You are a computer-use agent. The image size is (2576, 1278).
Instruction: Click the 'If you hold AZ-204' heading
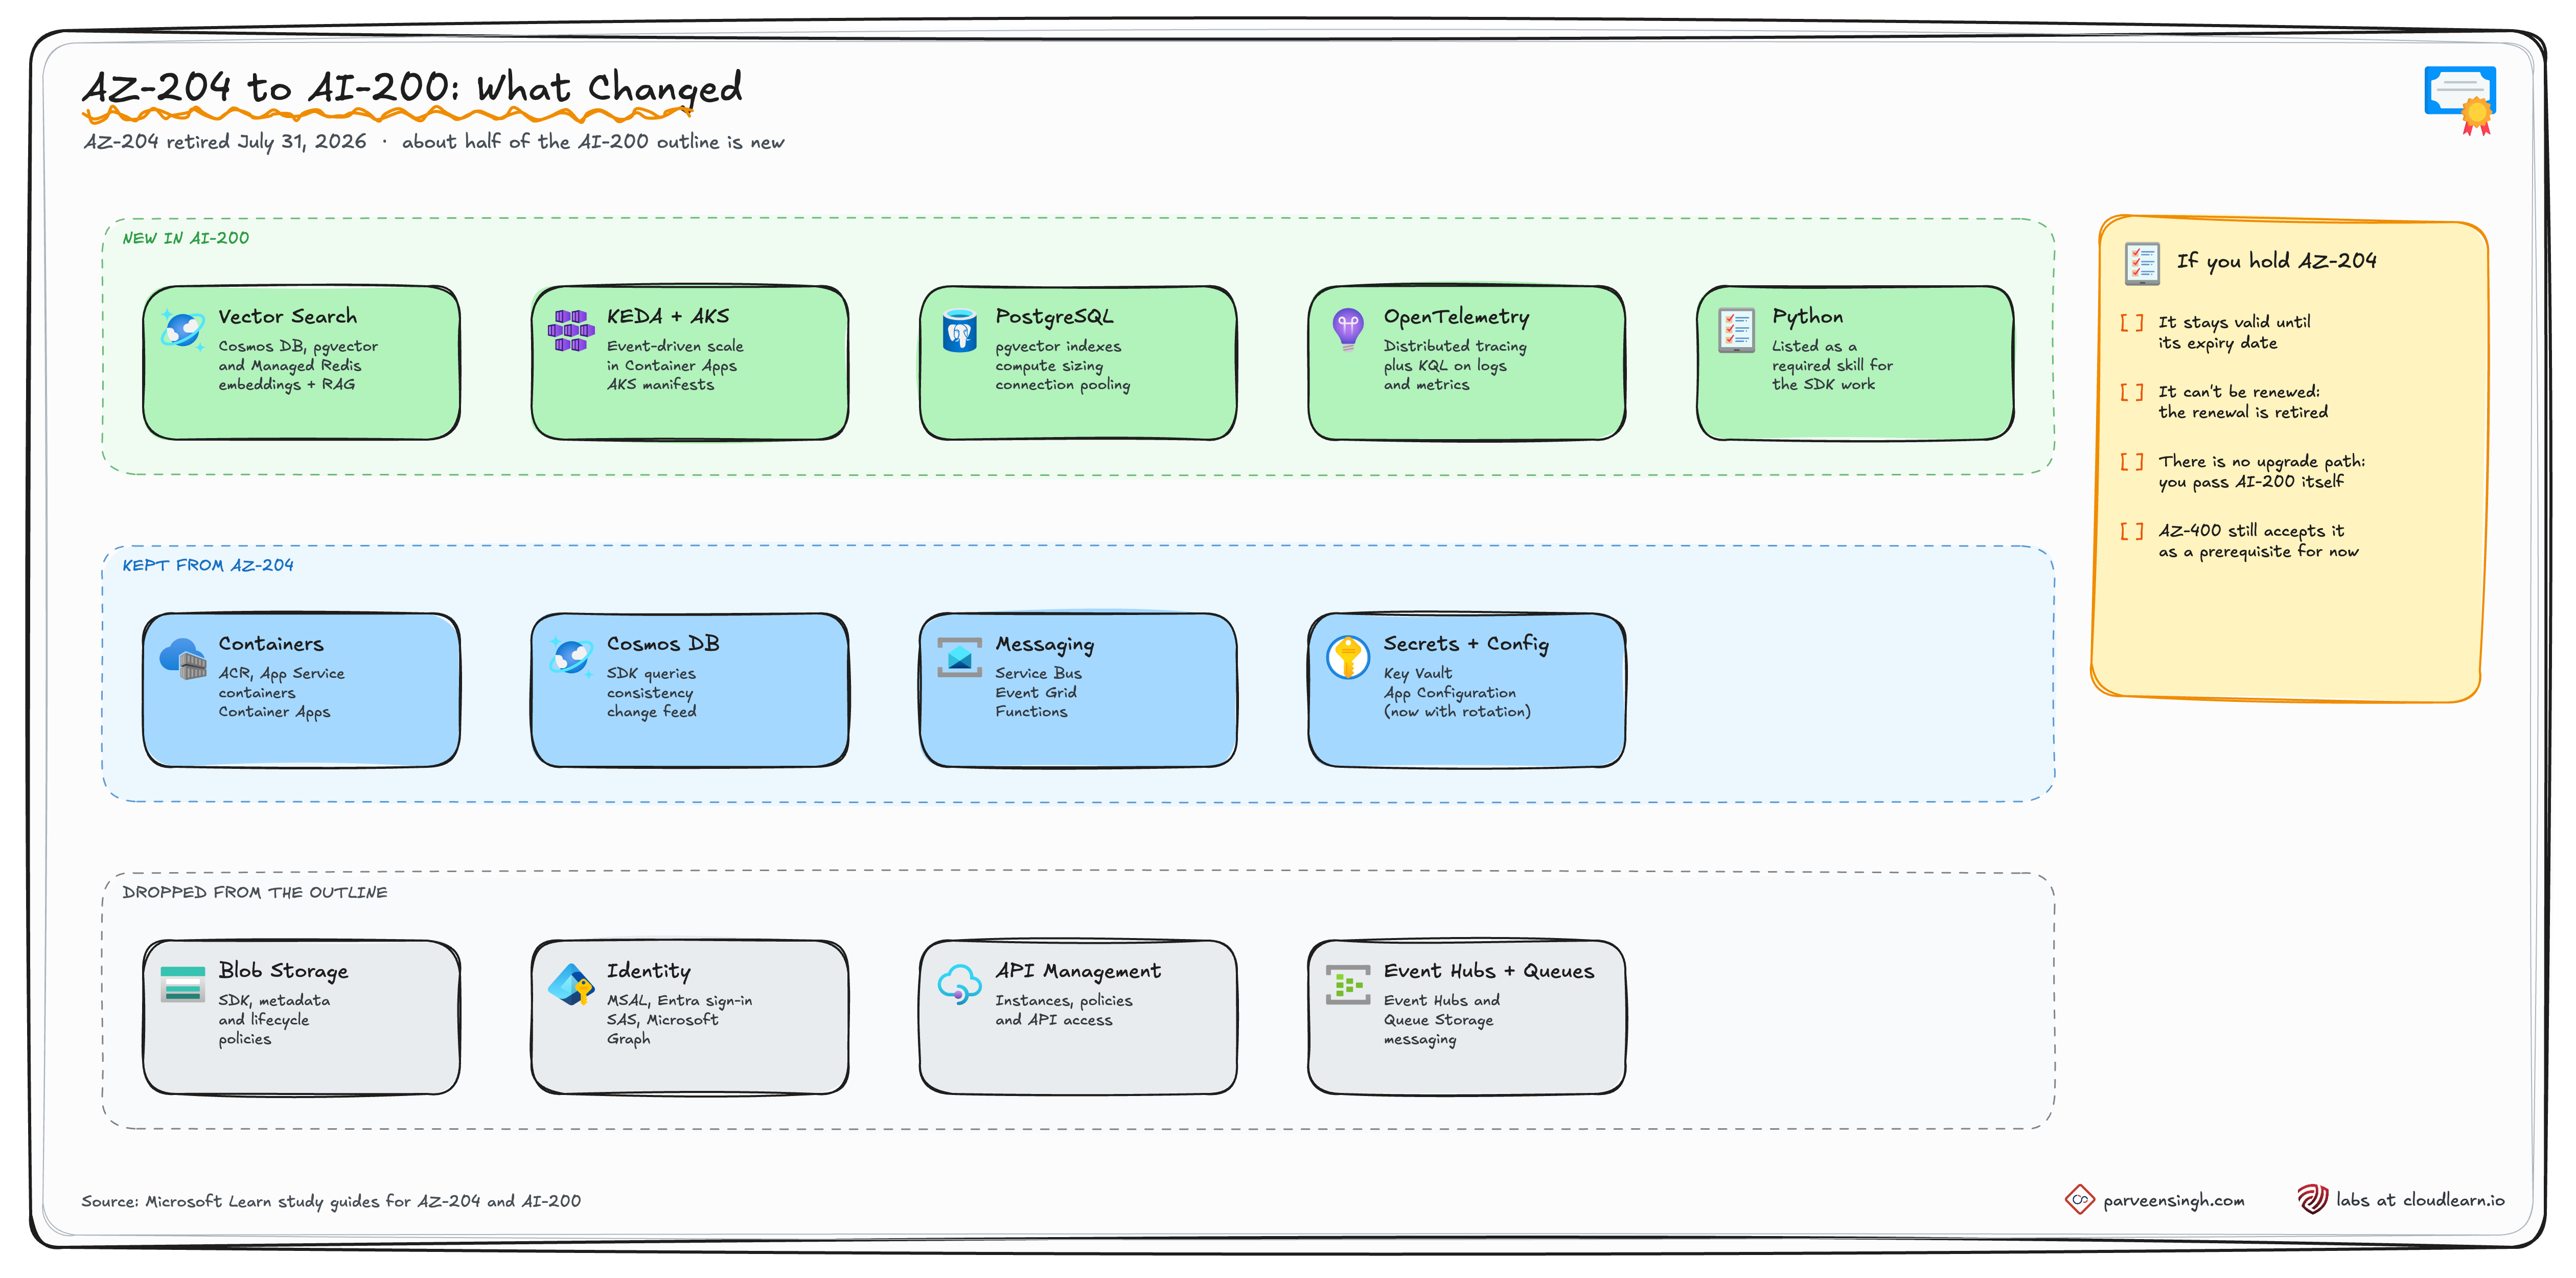click(x=2276, y=262)
